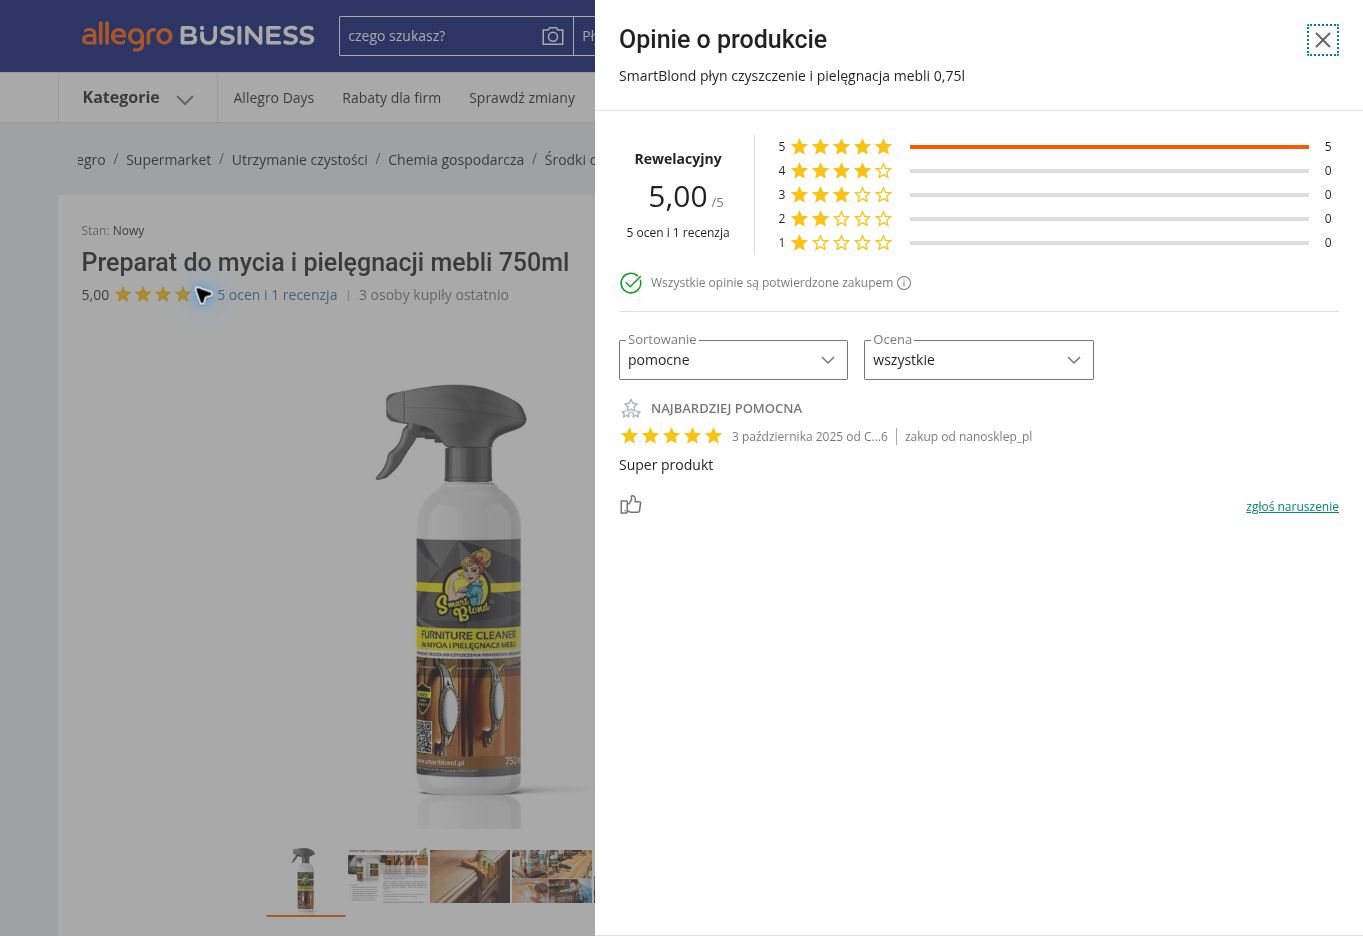Close the product reviews panel
The image size is (1363, 936).
click(x=1322, y=40)
